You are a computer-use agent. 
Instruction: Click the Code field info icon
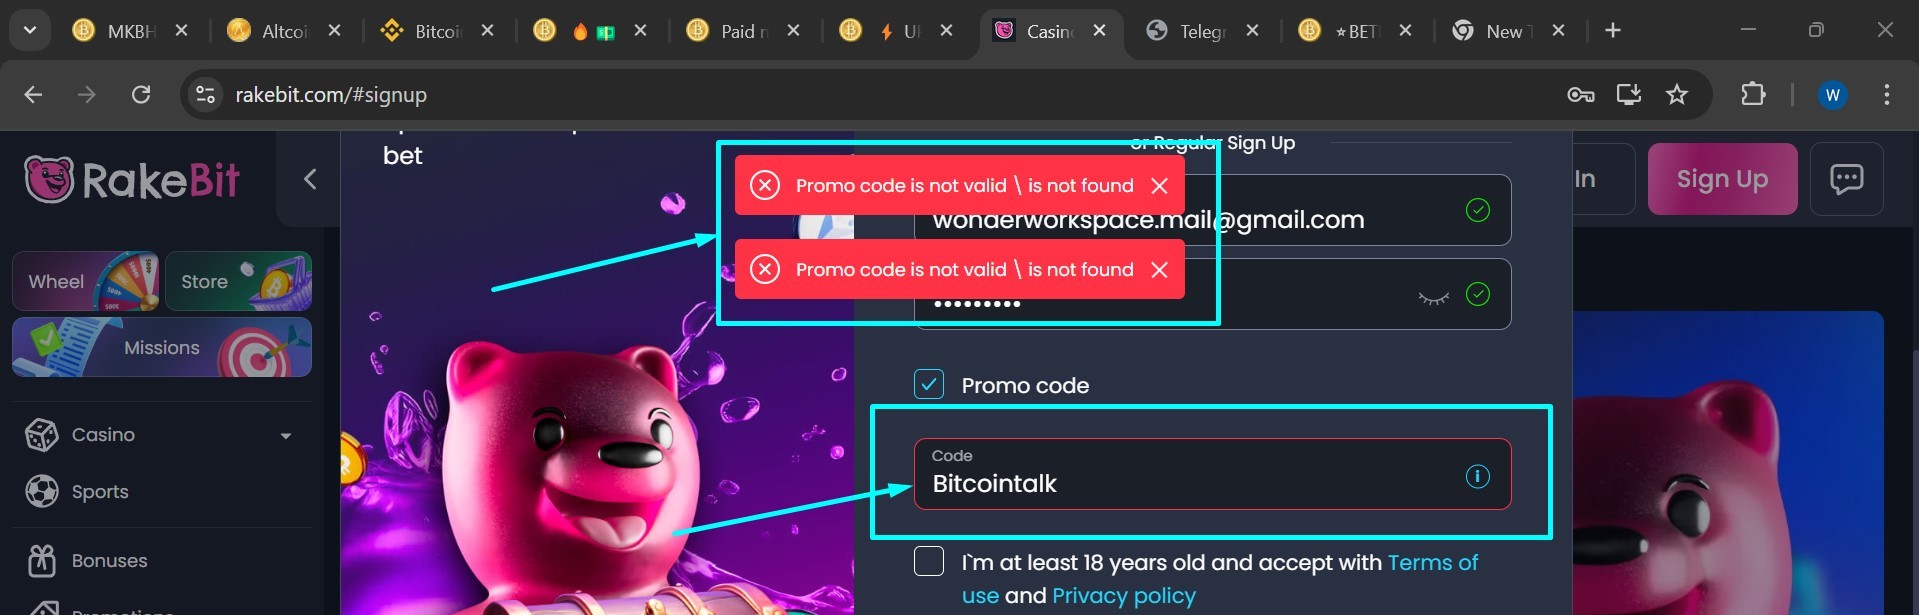pos(1477,476)
